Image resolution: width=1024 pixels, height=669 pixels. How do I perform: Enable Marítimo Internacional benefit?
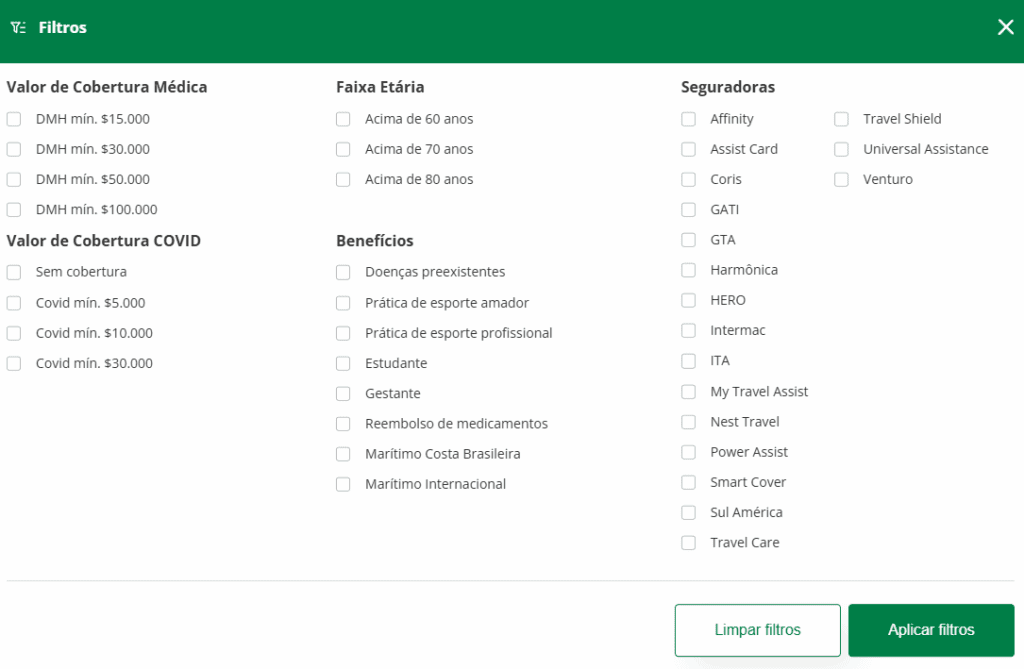(x=341, y=484)
